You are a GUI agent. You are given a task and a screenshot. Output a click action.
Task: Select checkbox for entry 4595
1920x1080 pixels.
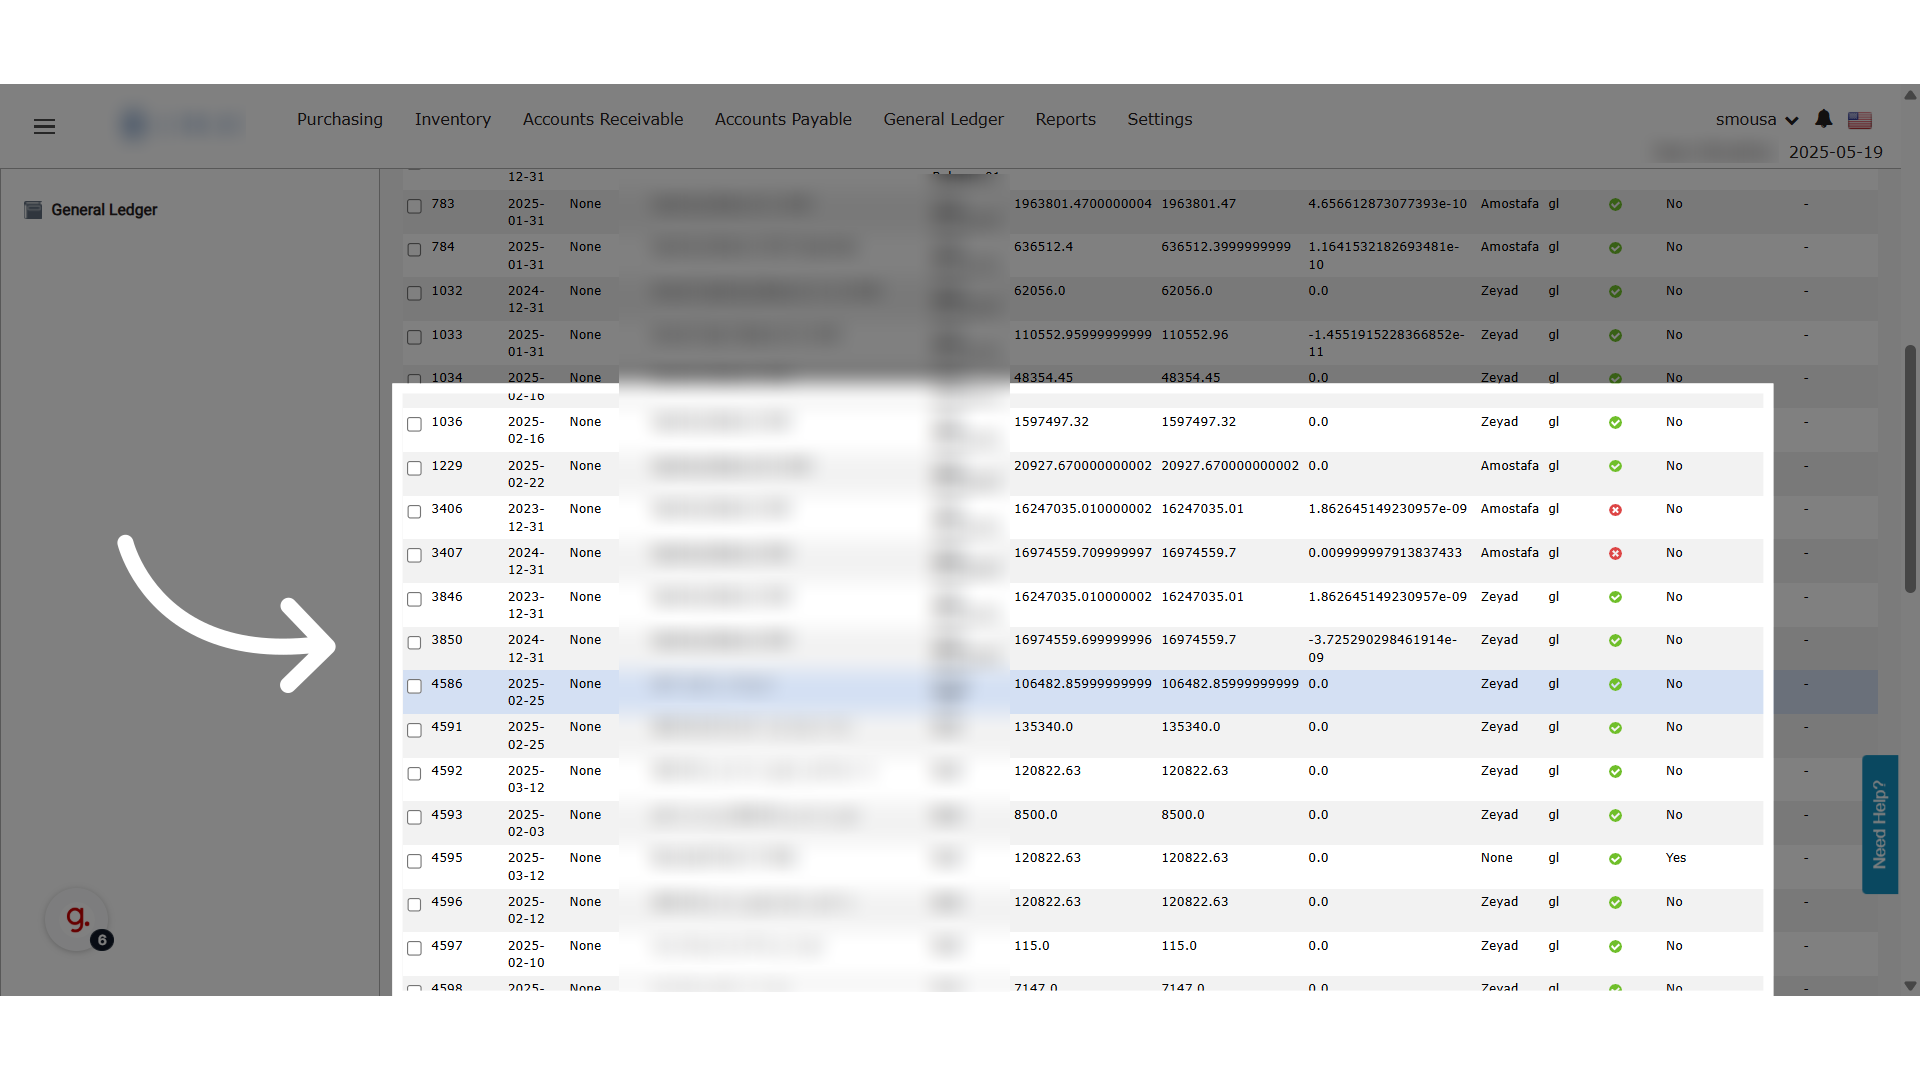coord(414,861)
